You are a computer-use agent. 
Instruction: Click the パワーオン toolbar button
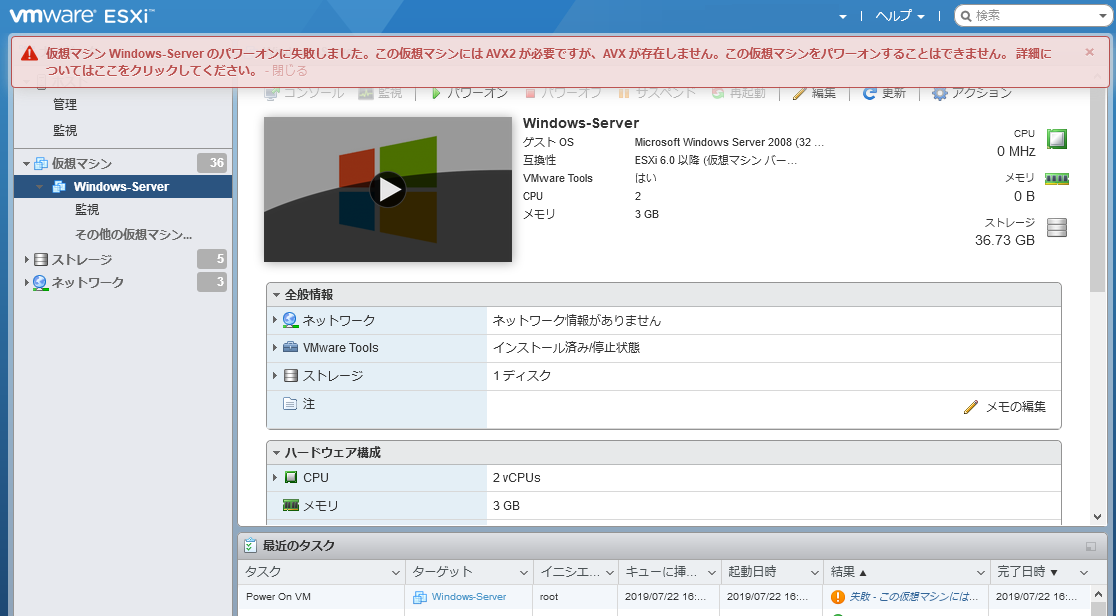[x=469, y=93]
